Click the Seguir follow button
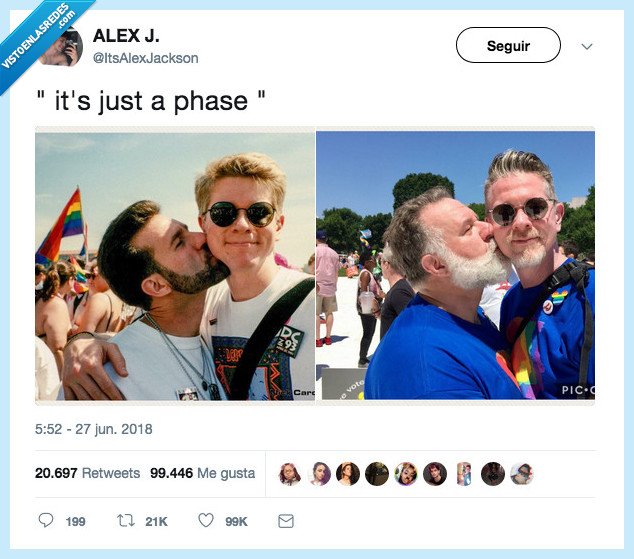 pyautogui.click(x=508, y=45)
